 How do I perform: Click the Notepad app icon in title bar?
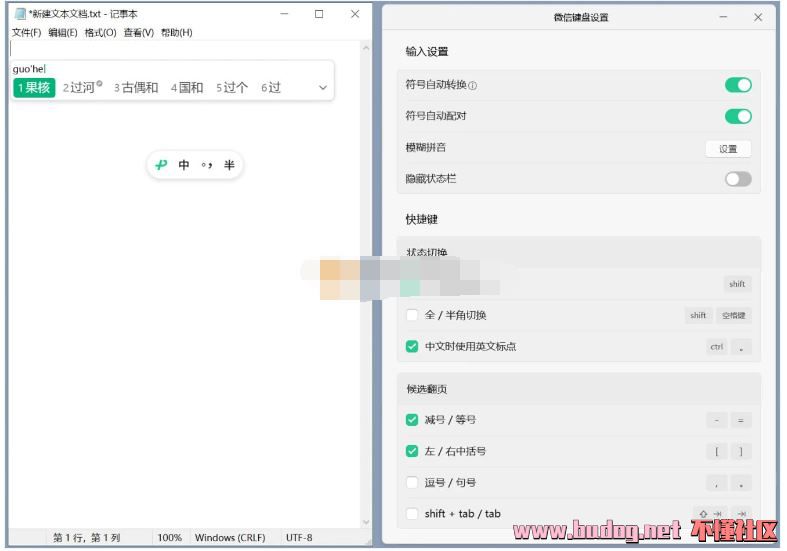pyautogui.click(x=19, y=14)
